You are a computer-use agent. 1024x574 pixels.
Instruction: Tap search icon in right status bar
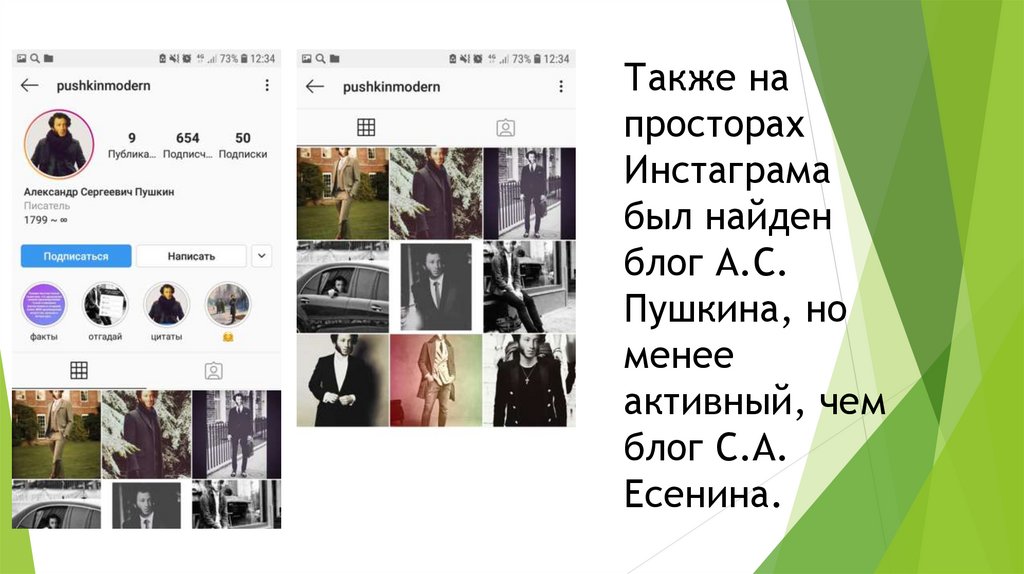320,59
